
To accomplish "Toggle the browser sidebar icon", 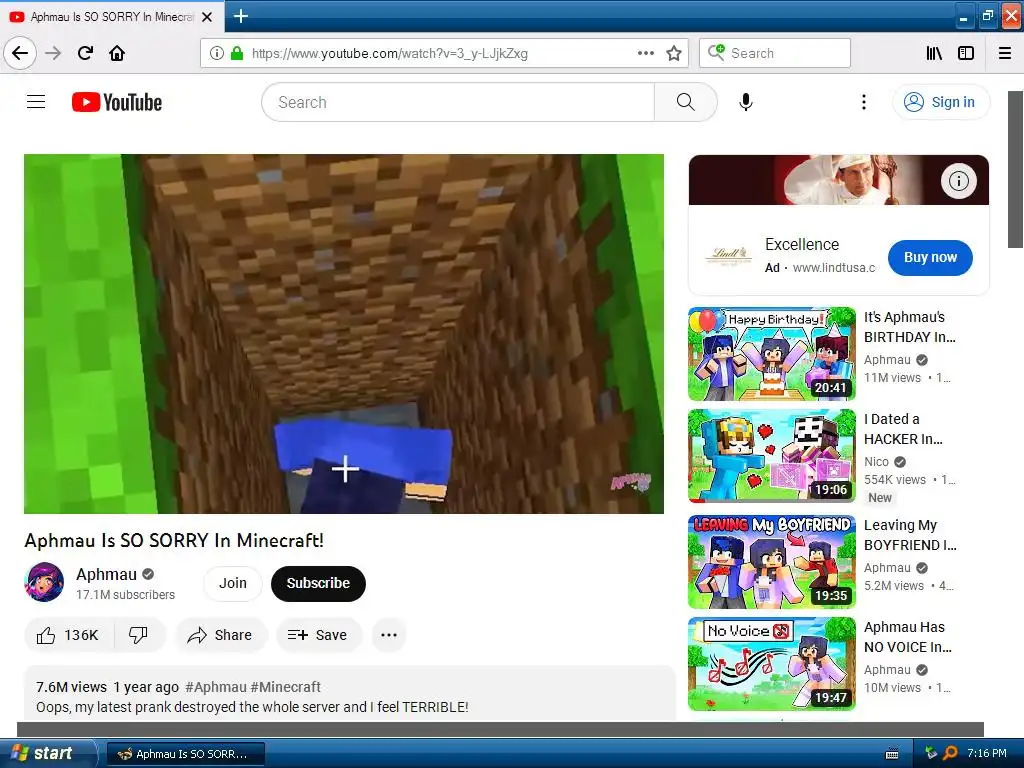I will (966, 53).
